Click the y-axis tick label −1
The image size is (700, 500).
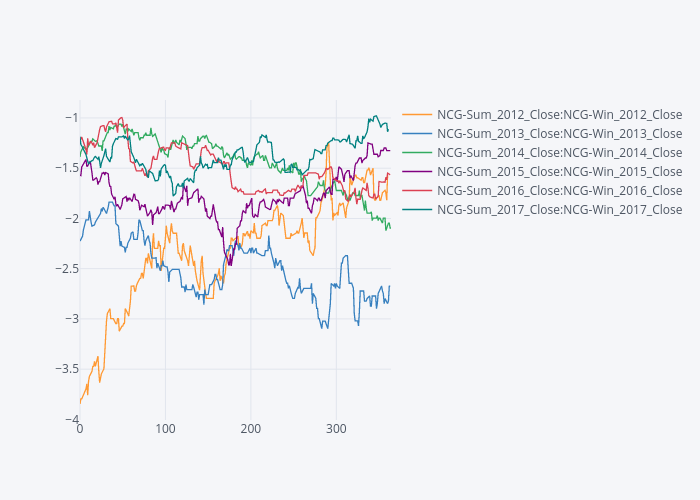pyautogui.click(x=70, y=117)
